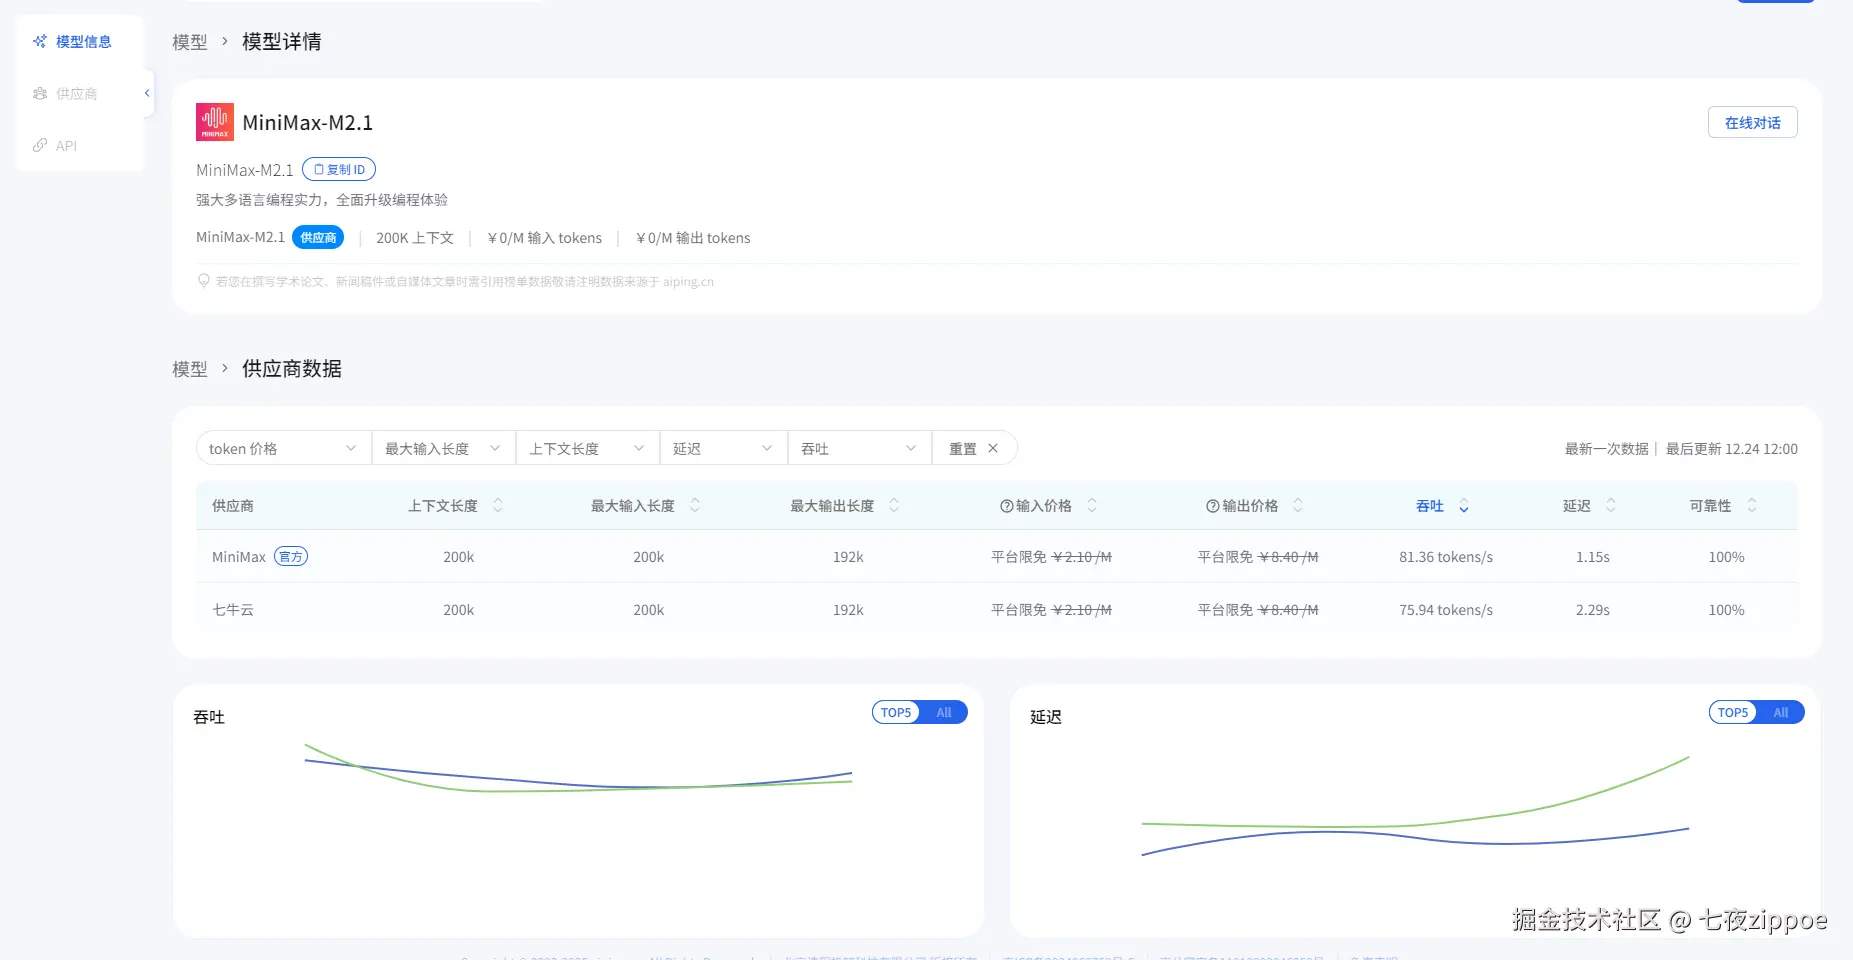Open the 吞吐 filter dropdown
This screenshot has height=960, width=1853.
tap(860, 449)
